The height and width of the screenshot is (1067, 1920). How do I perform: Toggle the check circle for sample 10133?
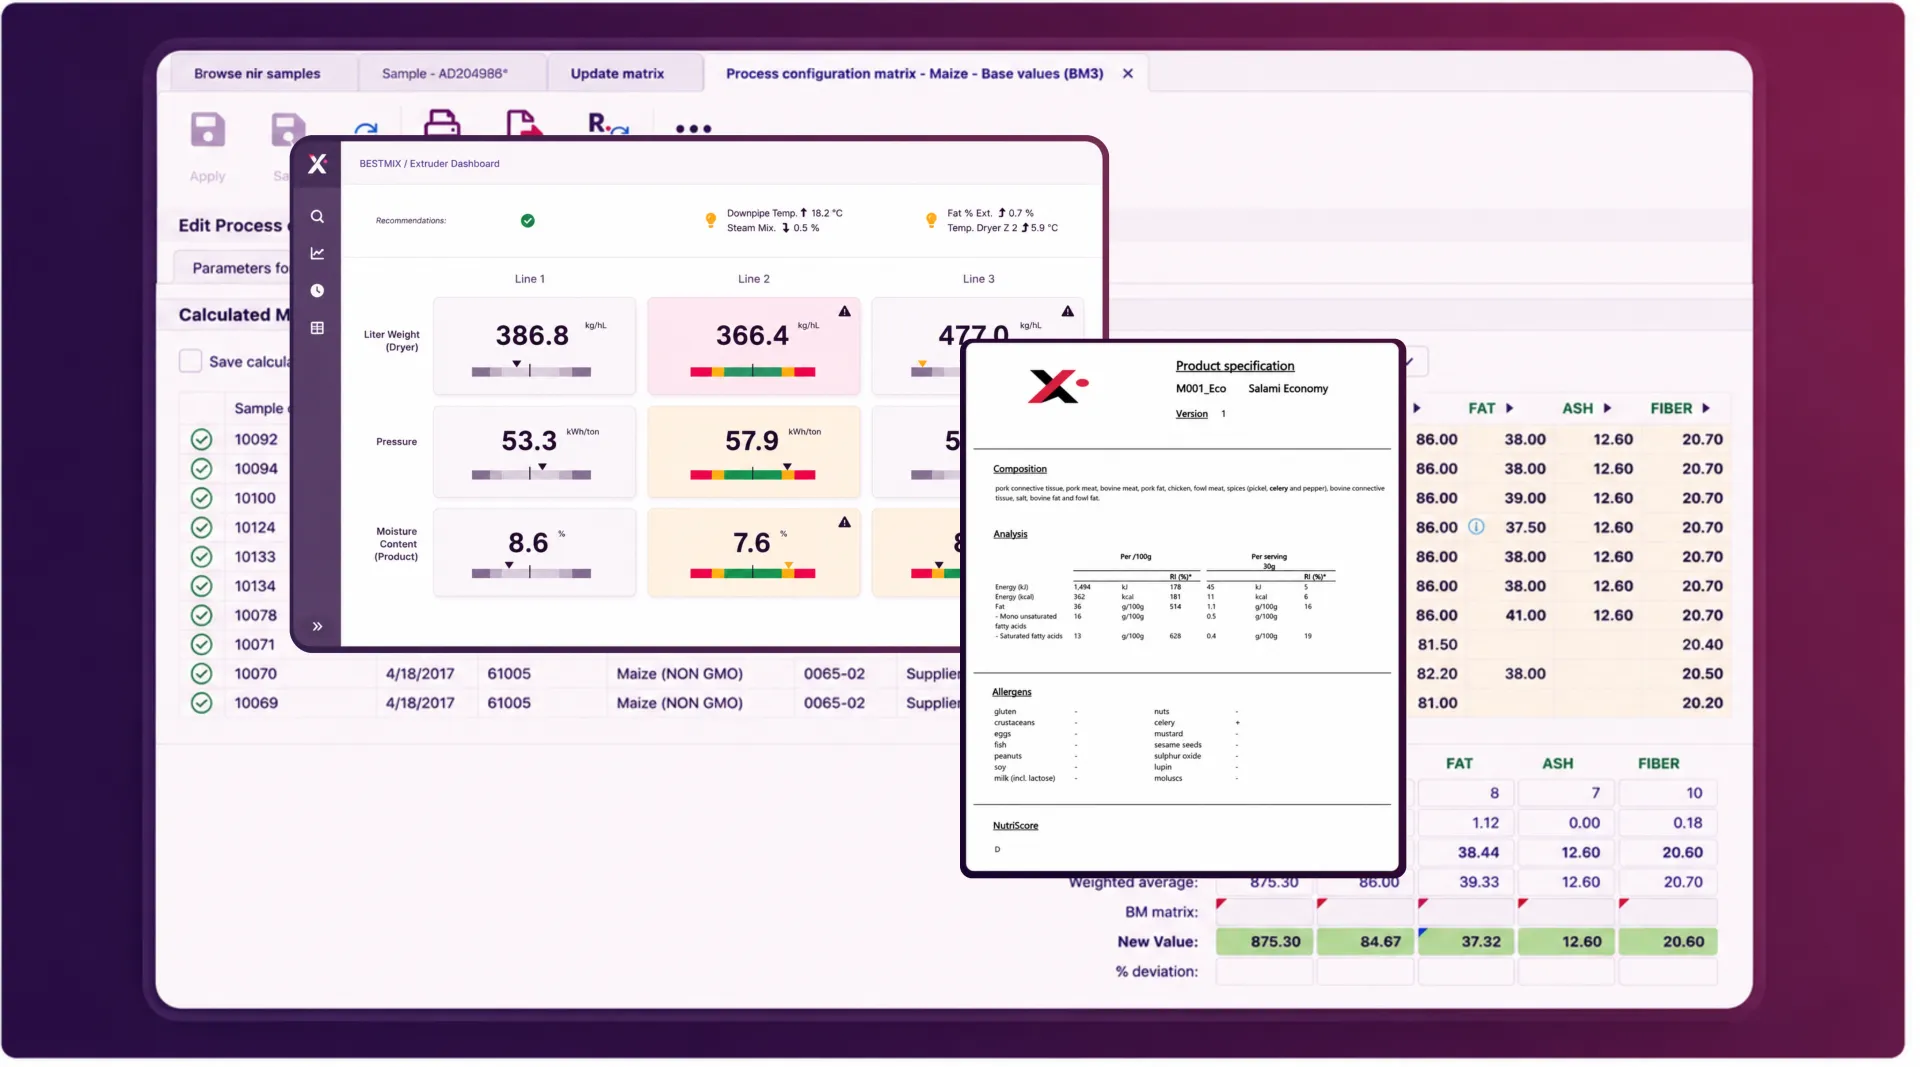point(201,556)
